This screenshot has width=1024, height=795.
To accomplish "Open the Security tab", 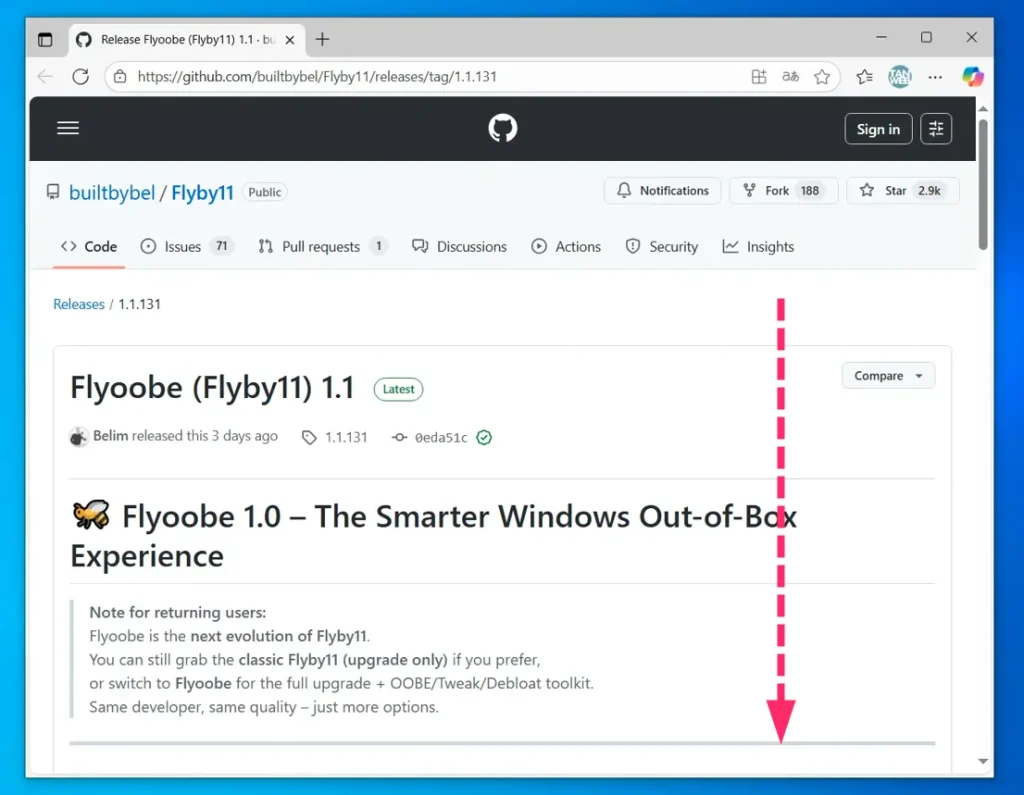I will 662,247.
